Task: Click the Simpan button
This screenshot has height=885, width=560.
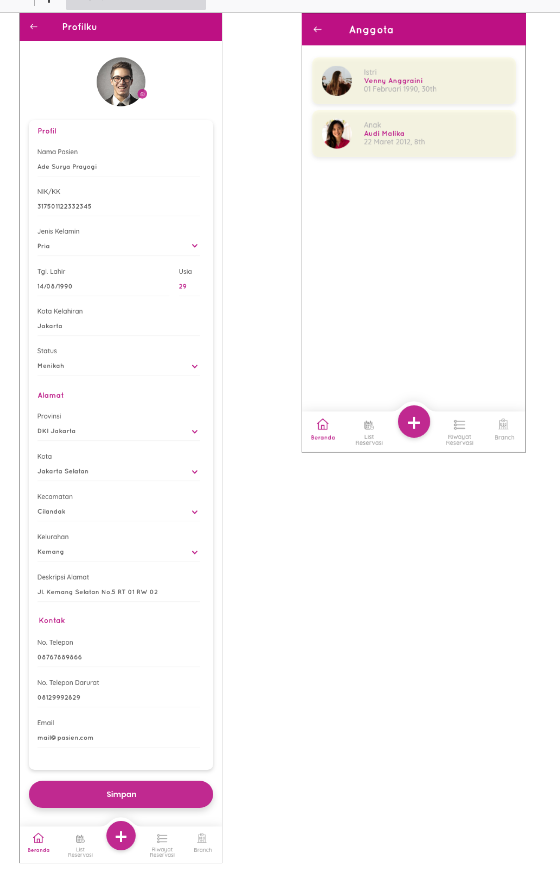Action: tap(121, 794)
